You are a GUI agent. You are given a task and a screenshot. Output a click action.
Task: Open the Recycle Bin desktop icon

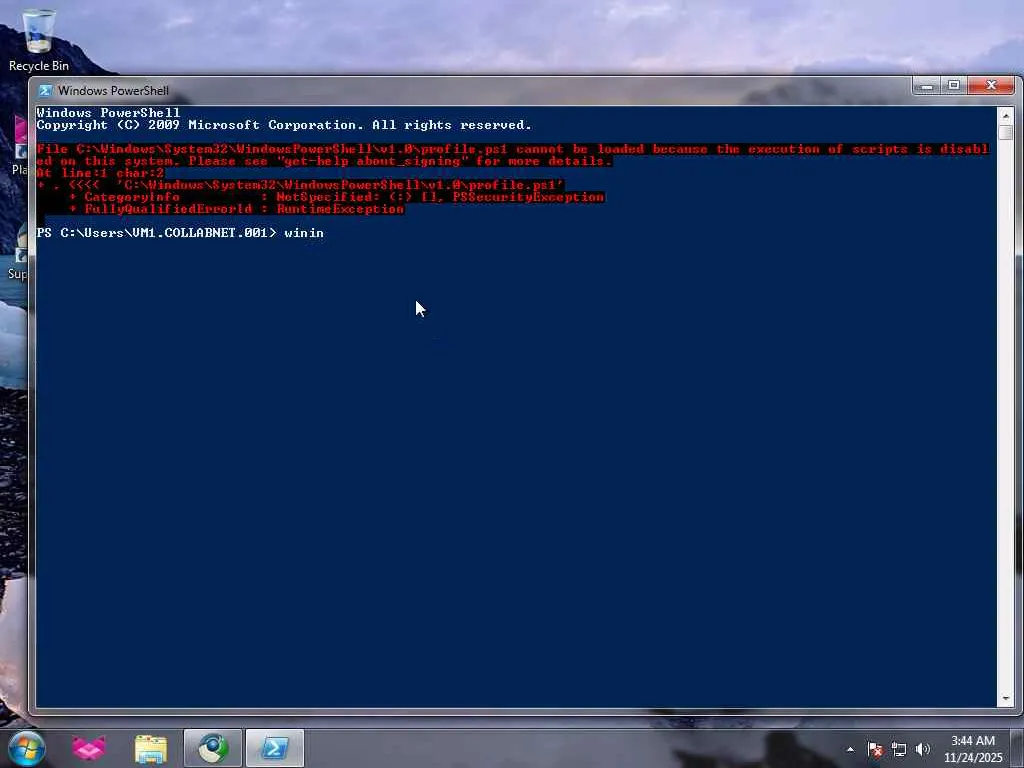click(x=39, y=40)
